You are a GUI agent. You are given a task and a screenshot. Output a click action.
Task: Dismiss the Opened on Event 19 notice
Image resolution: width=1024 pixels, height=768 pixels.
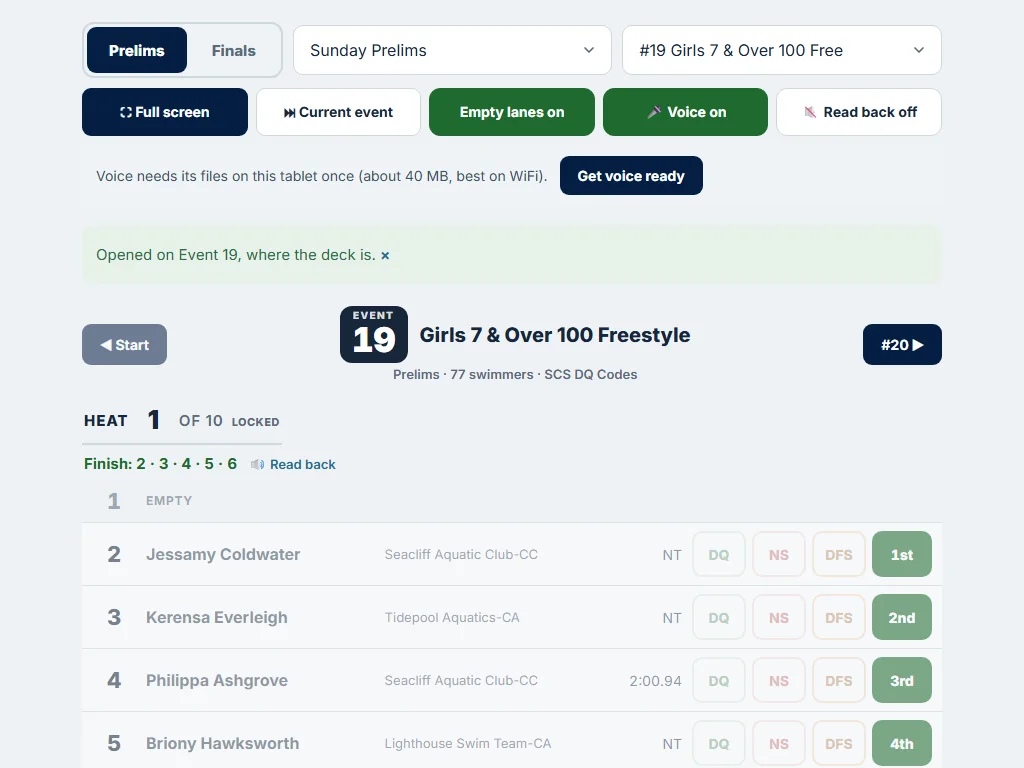385,255
